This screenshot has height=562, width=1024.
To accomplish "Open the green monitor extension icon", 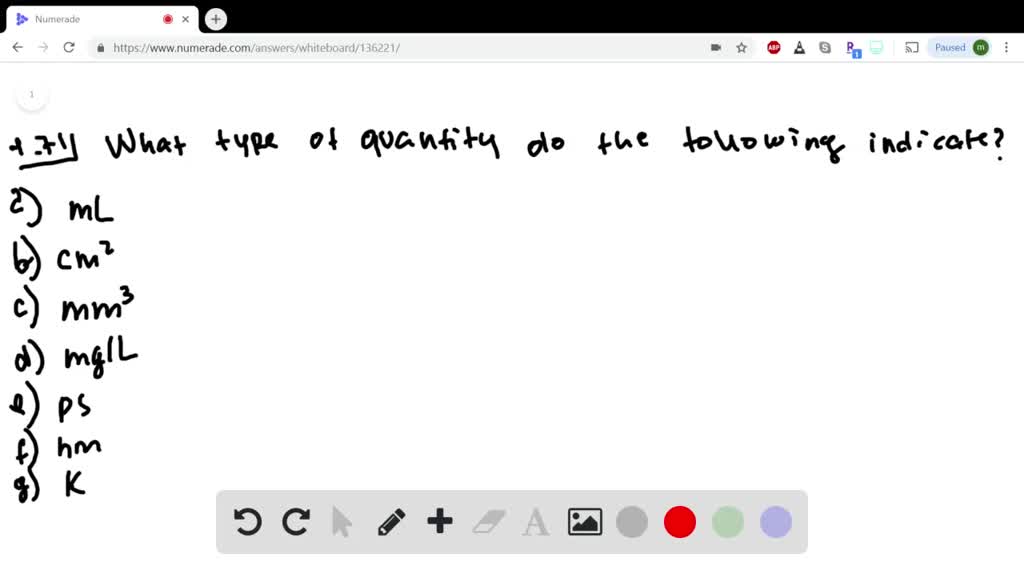I will point(876,48).
